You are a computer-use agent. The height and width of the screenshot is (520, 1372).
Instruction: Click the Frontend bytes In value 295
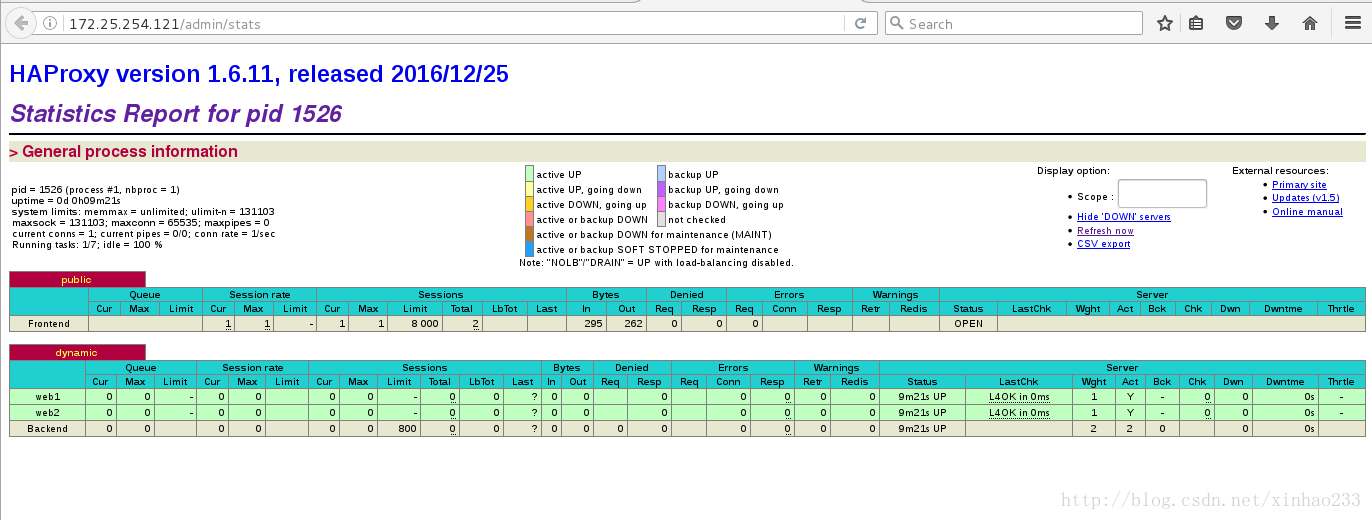click(x=585, y=324)
